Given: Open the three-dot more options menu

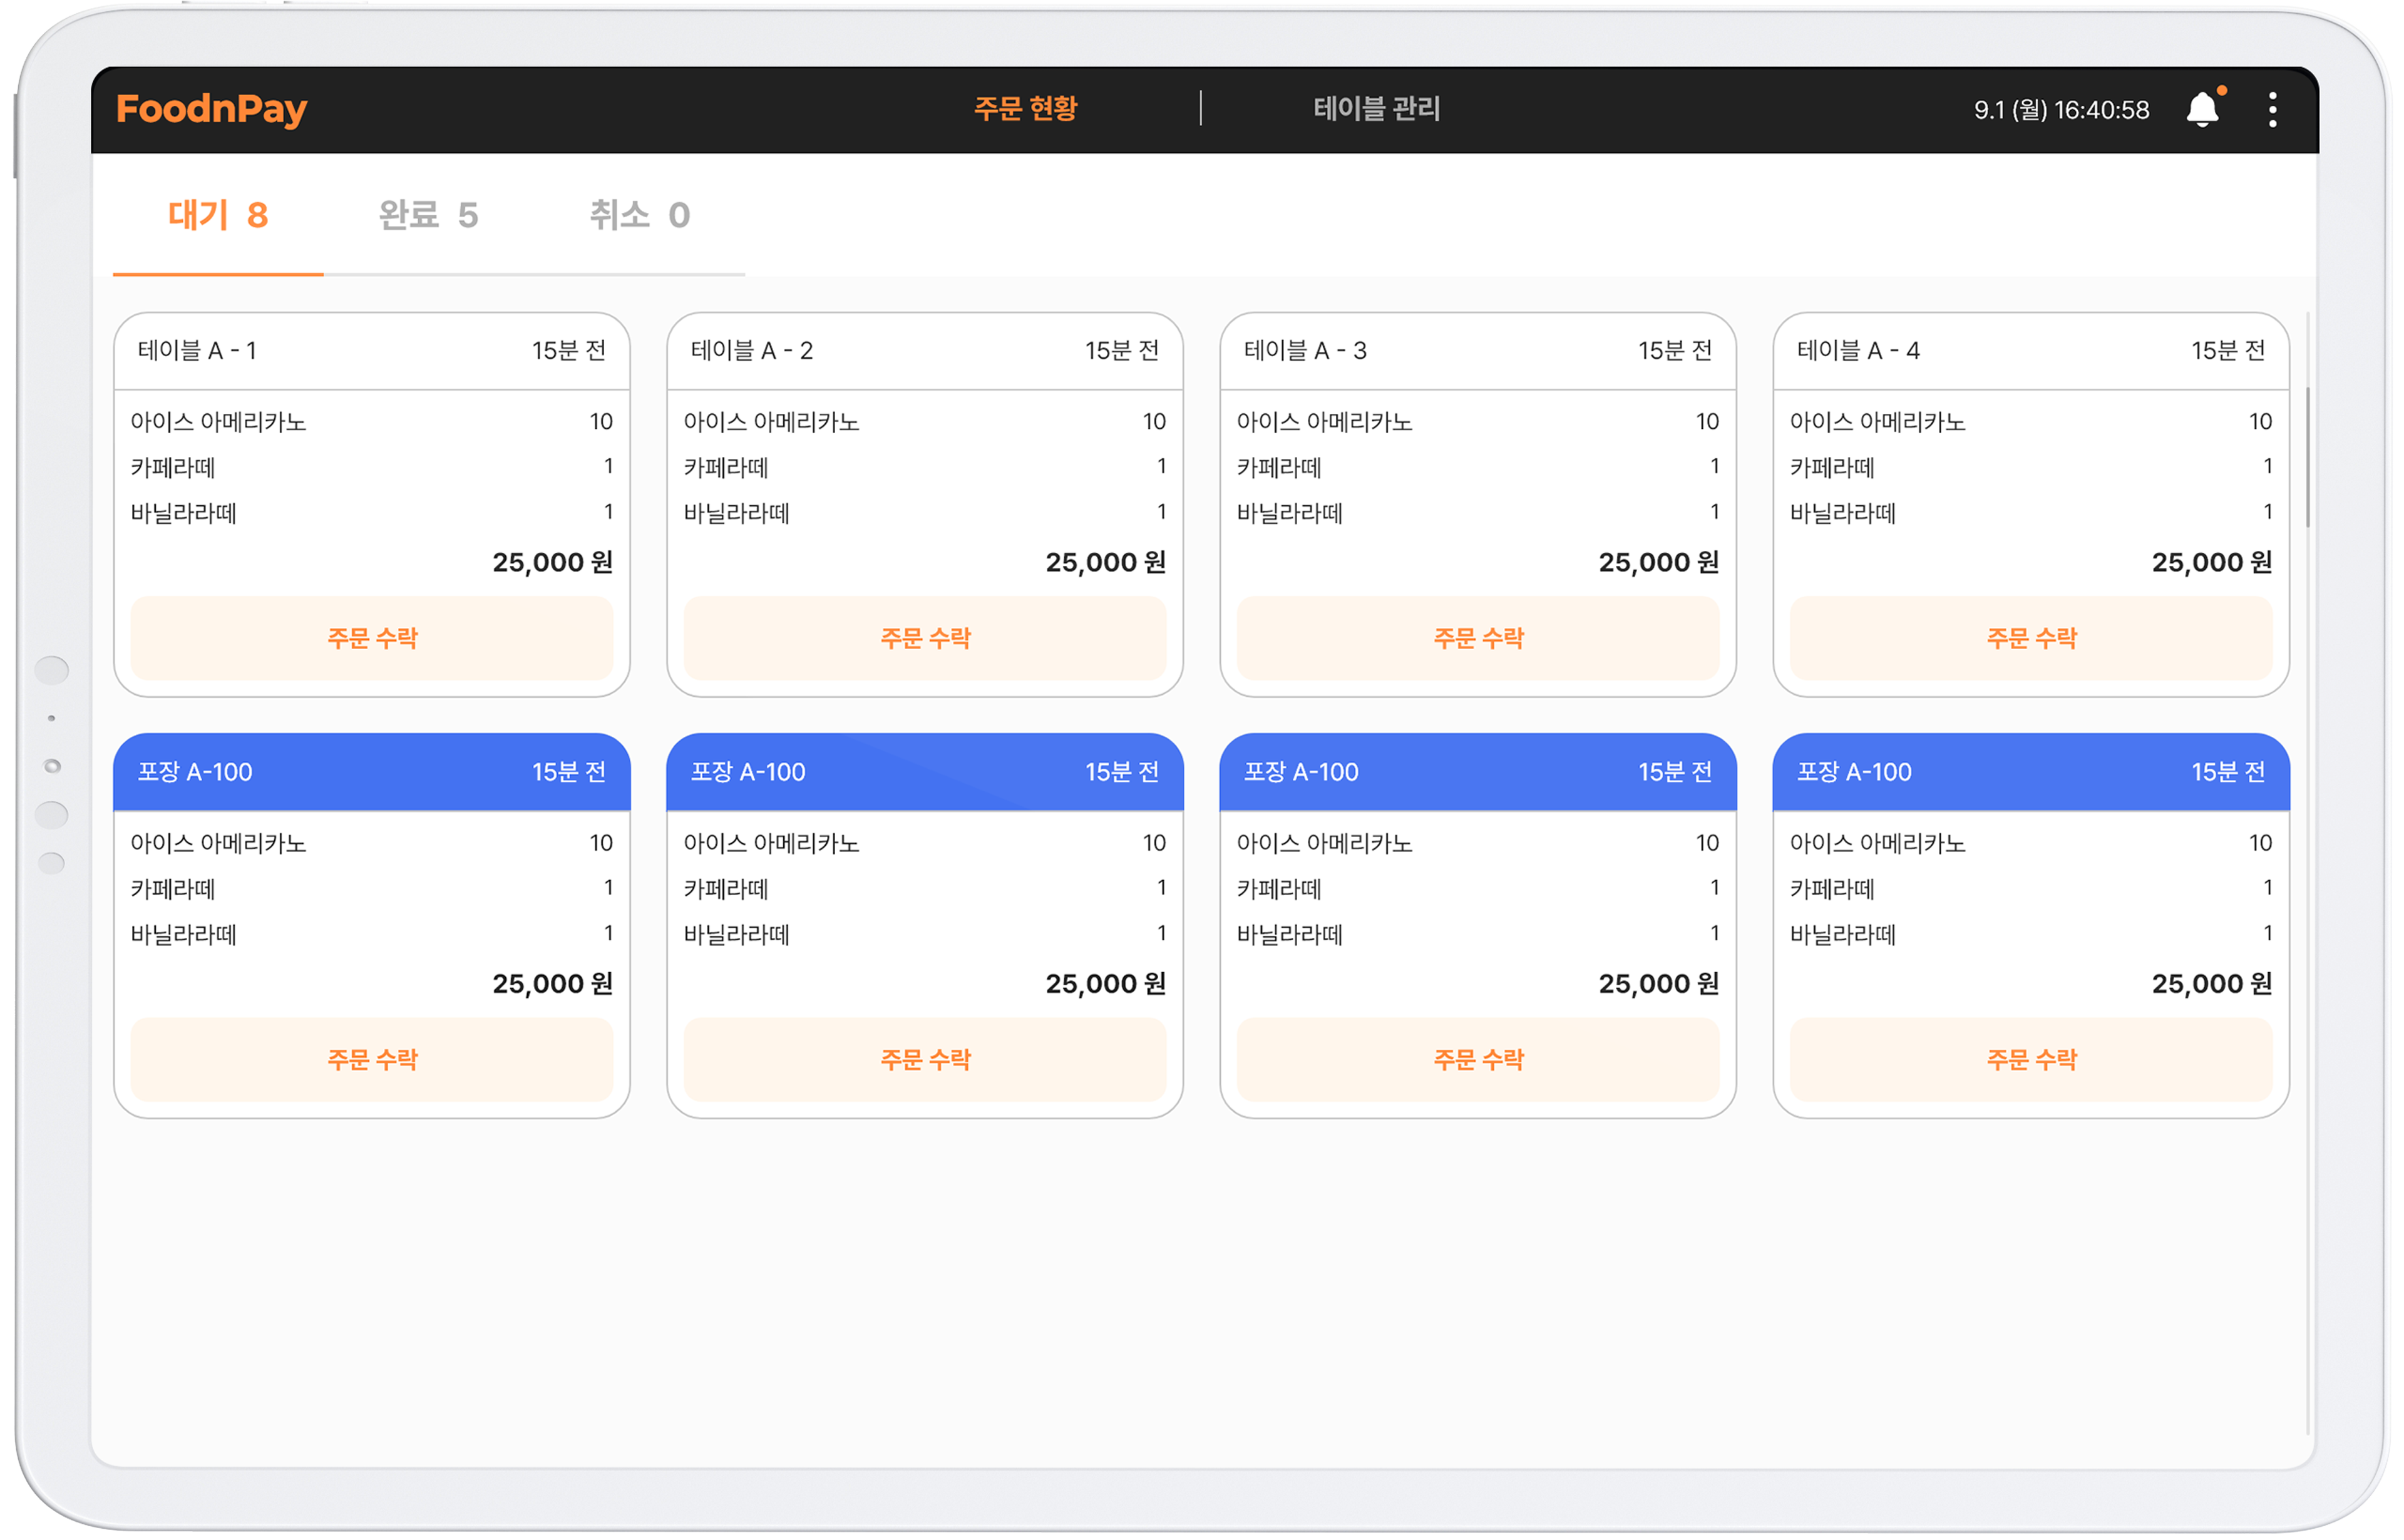Looking at the screenshot, I should (x=2273, y=110).
